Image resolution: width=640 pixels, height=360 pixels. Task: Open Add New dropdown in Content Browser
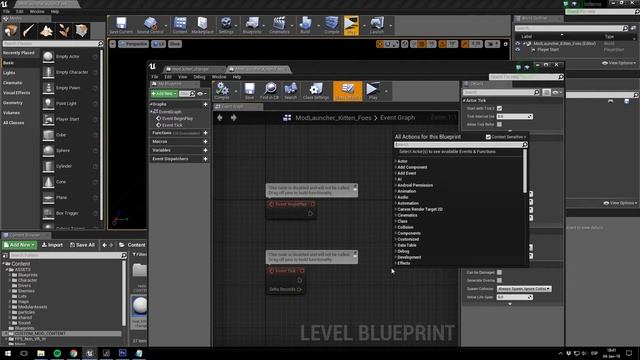point(19,245)
